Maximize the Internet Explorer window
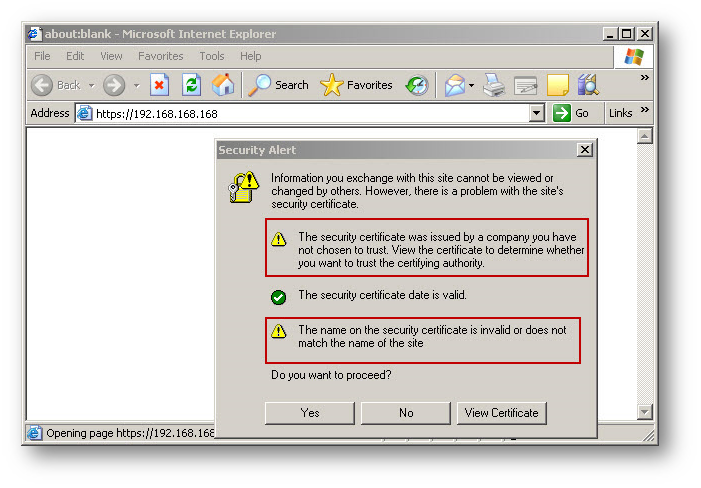Screen dimensions: 701x488 coord(627,34)
